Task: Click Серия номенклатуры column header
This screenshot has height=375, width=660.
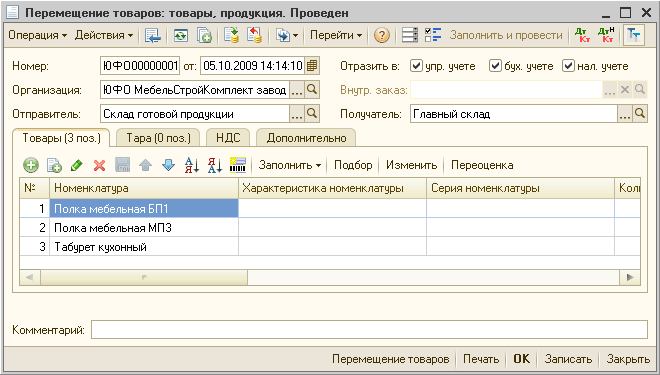Action: [x=521, y=188]
